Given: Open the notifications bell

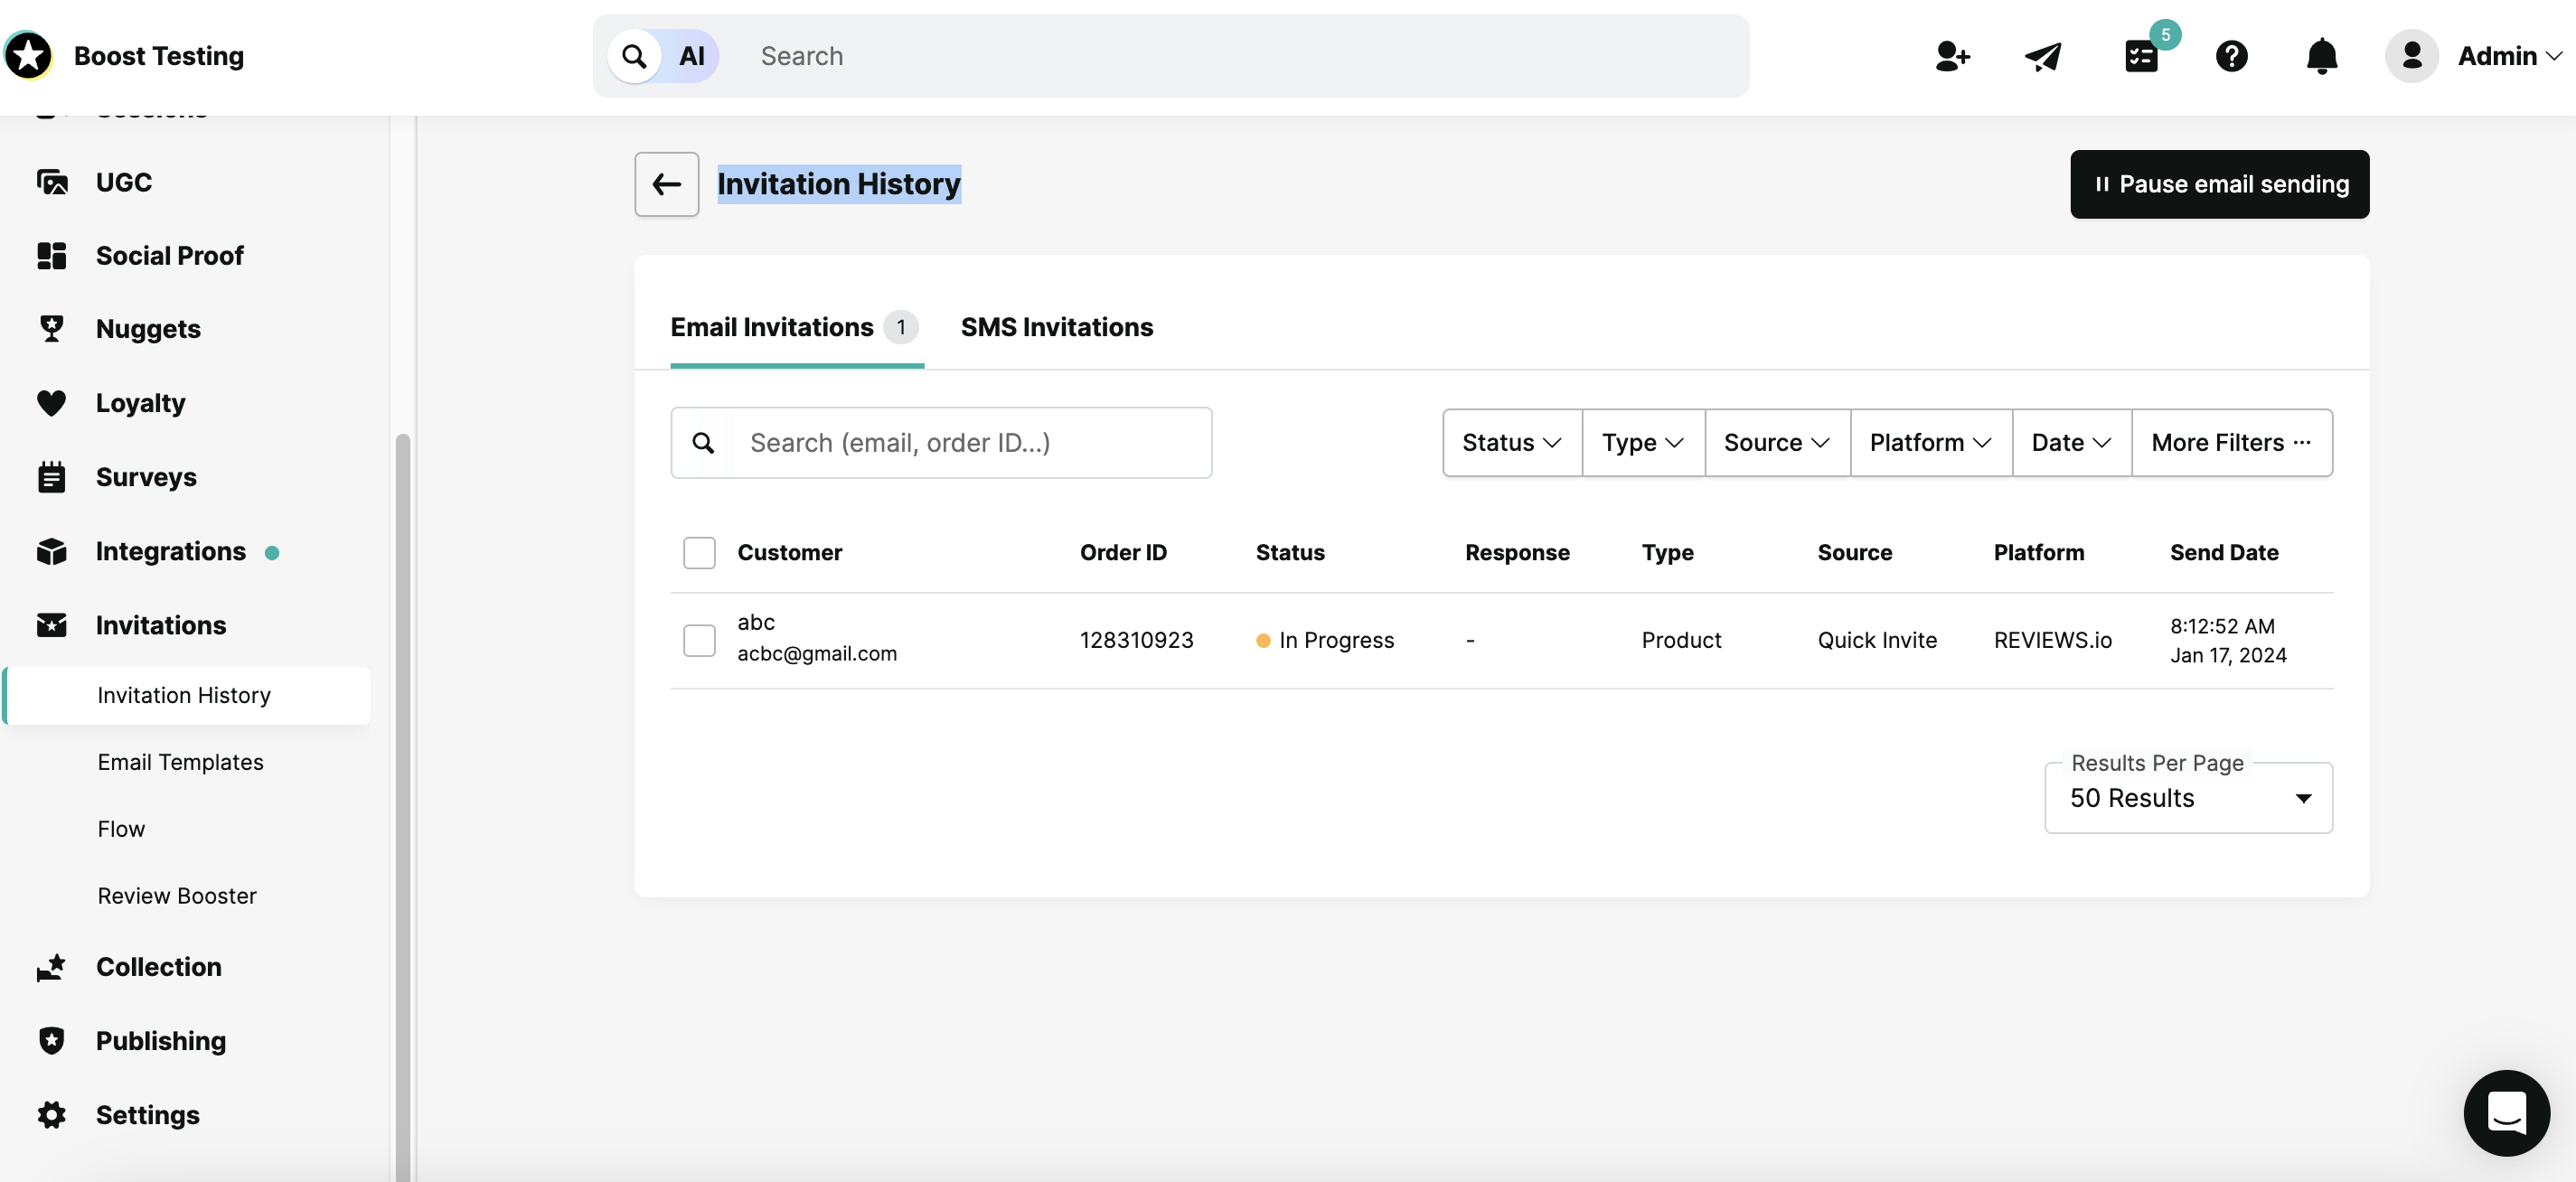Looking at the screenshot, I should tap(2321, 56).
